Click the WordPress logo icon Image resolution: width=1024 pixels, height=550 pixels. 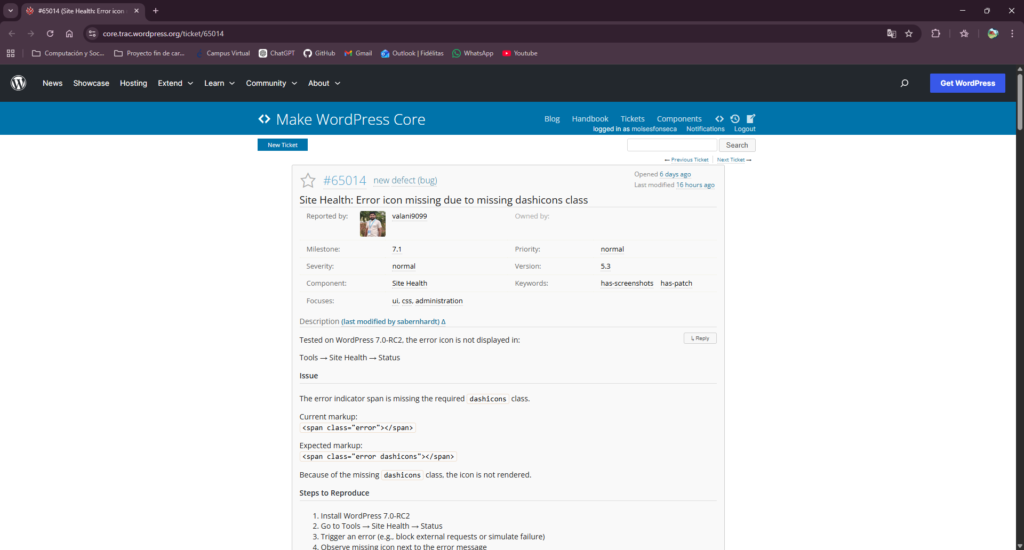click(x=18, y=83)
